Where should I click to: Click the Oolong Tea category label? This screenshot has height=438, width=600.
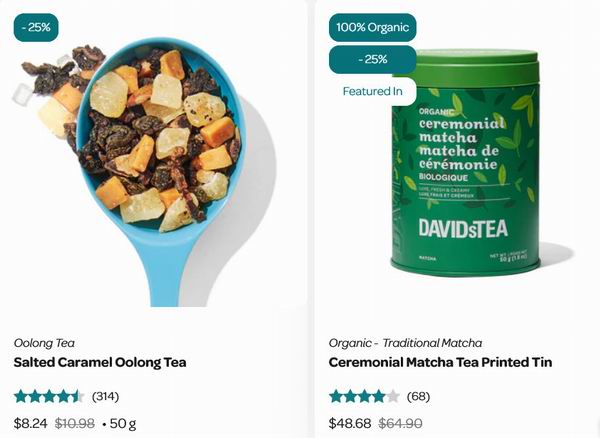pos(44,343)
